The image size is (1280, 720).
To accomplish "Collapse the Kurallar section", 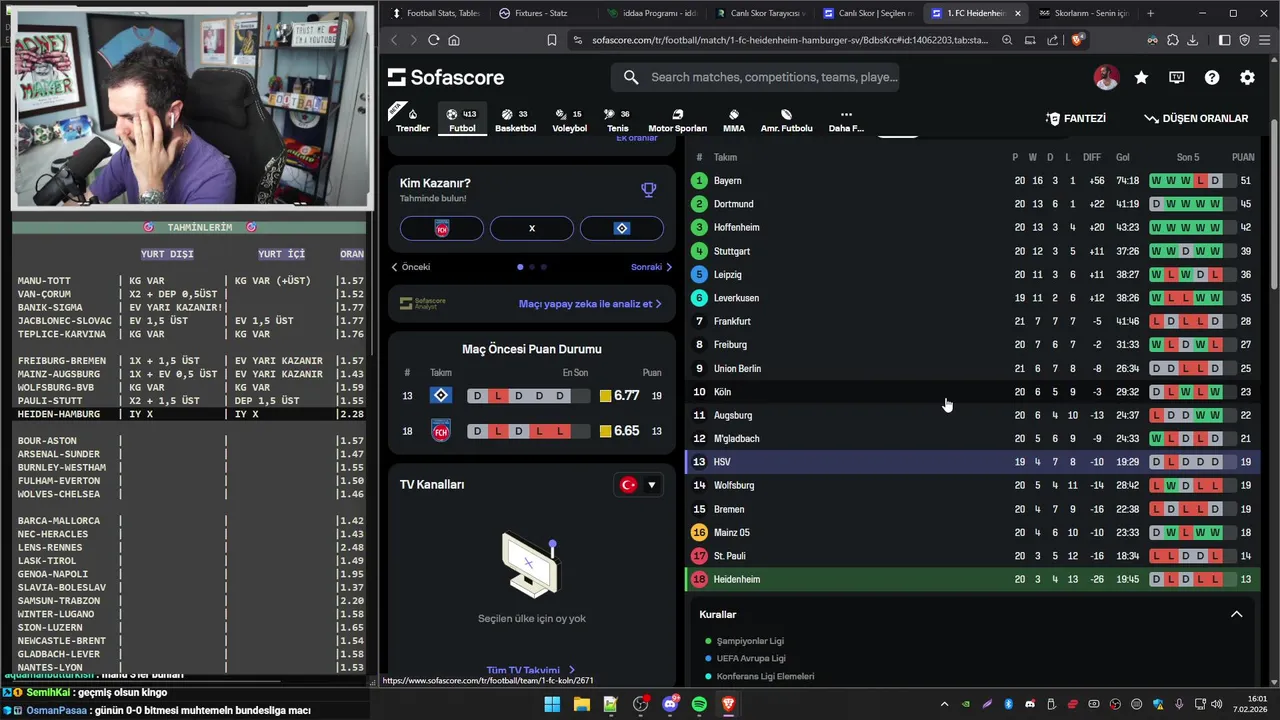I will [x=1236, y=614].
